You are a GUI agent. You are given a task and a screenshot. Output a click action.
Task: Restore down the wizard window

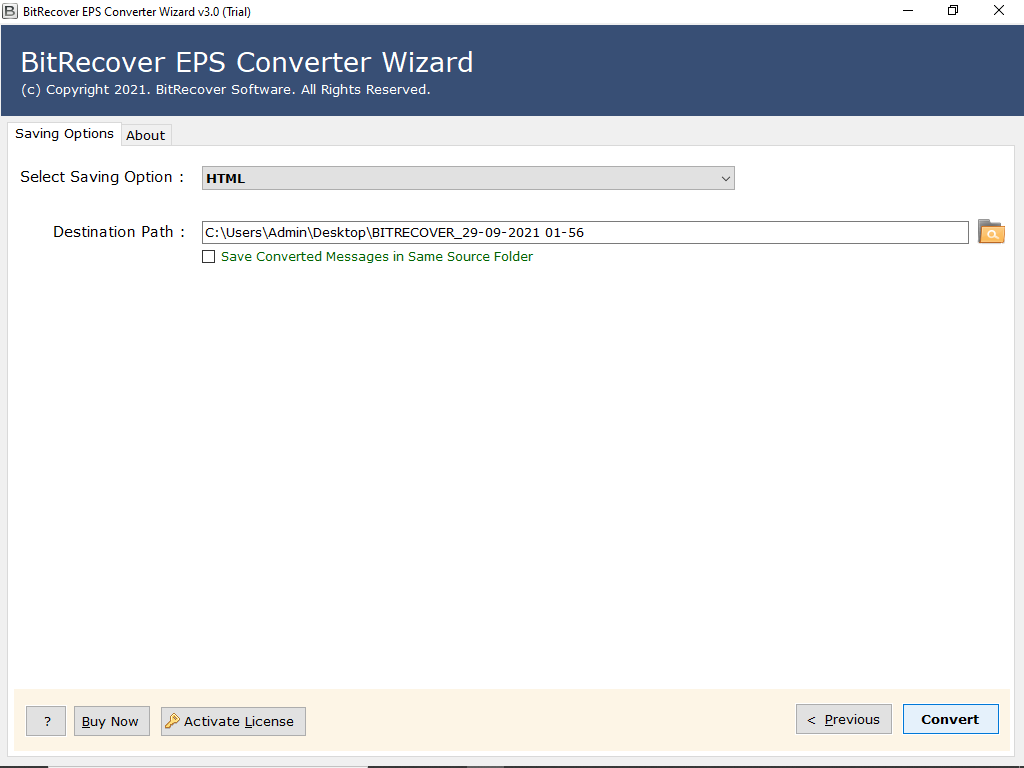coord(953,10)
